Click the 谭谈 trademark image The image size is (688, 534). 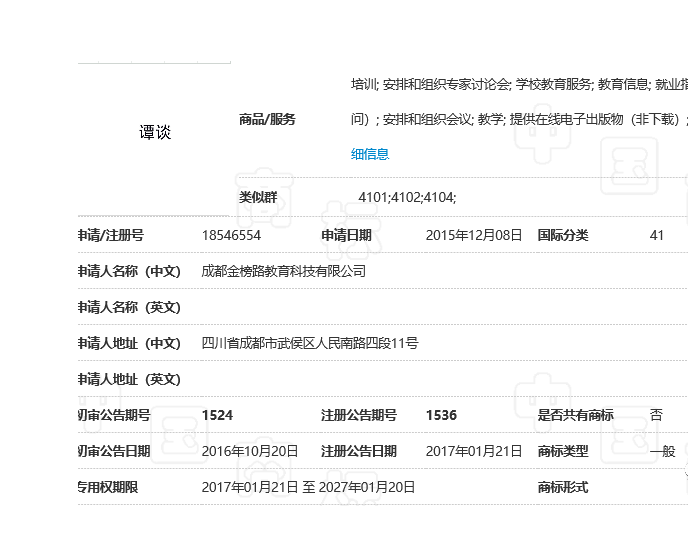[x=155, y=132]
